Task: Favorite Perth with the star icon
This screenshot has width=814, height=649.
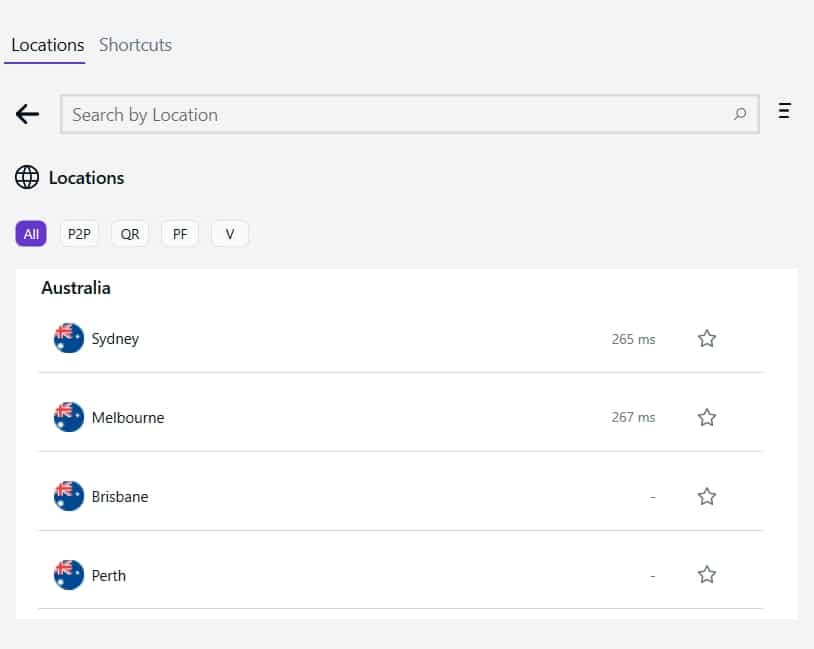Action: click(x=707, y=575)
